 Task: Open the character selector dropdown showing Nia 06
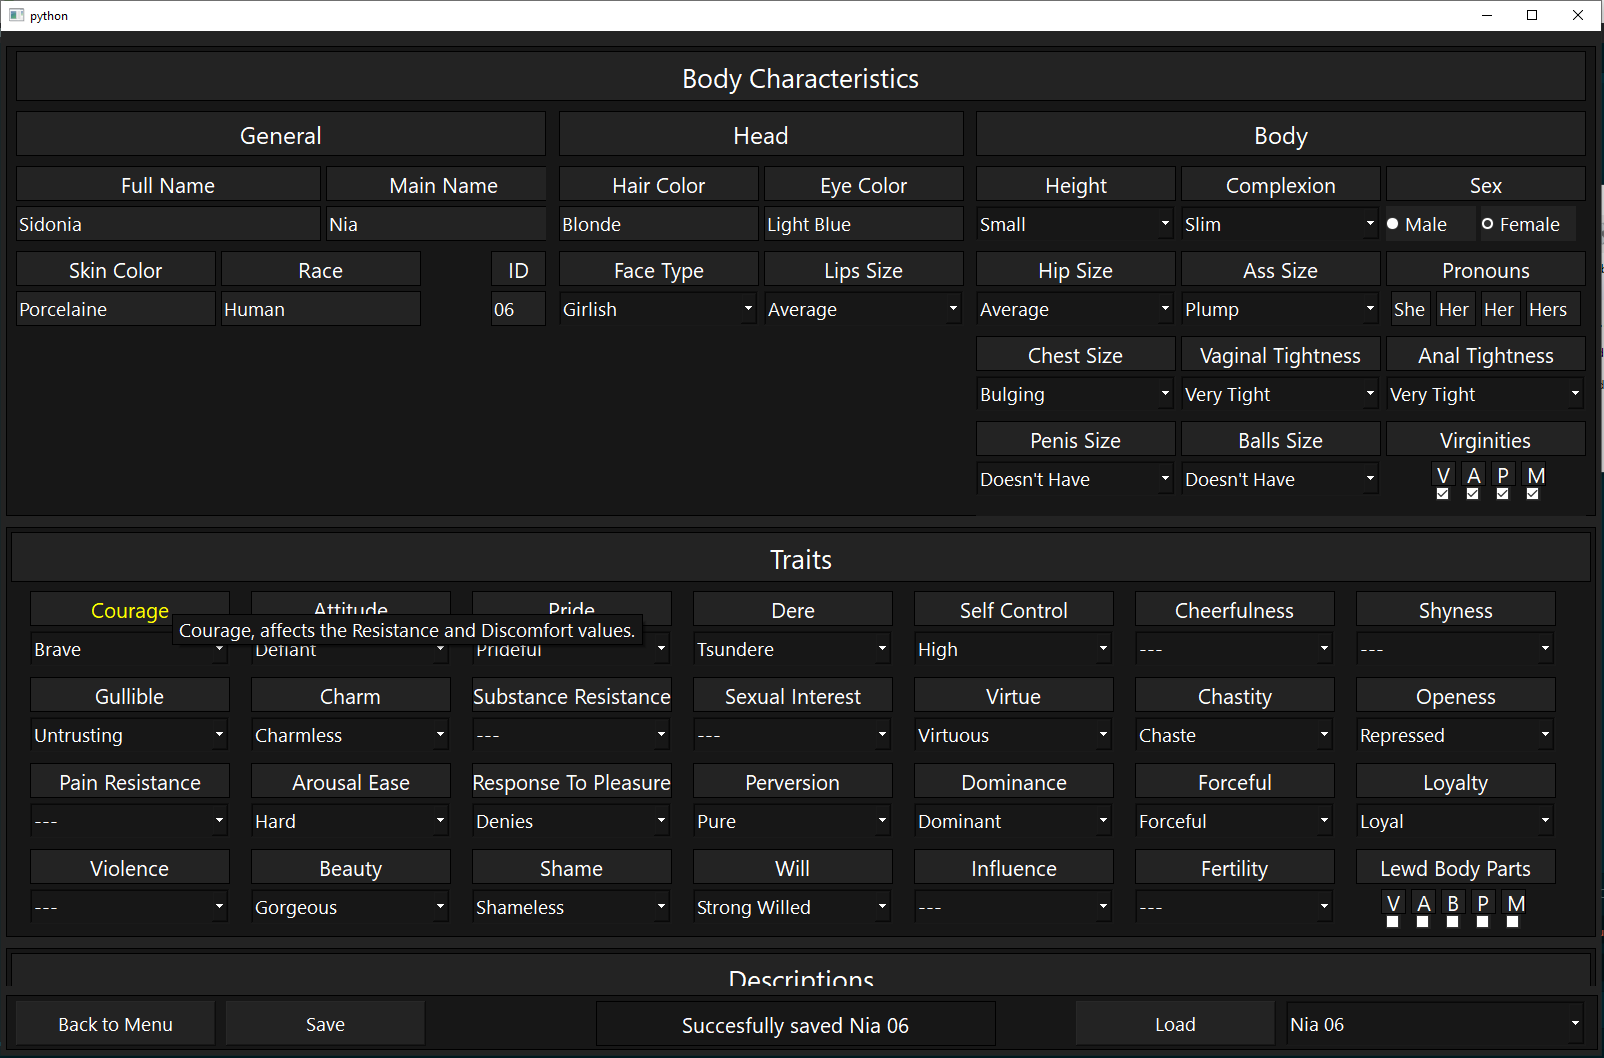1435,1025
